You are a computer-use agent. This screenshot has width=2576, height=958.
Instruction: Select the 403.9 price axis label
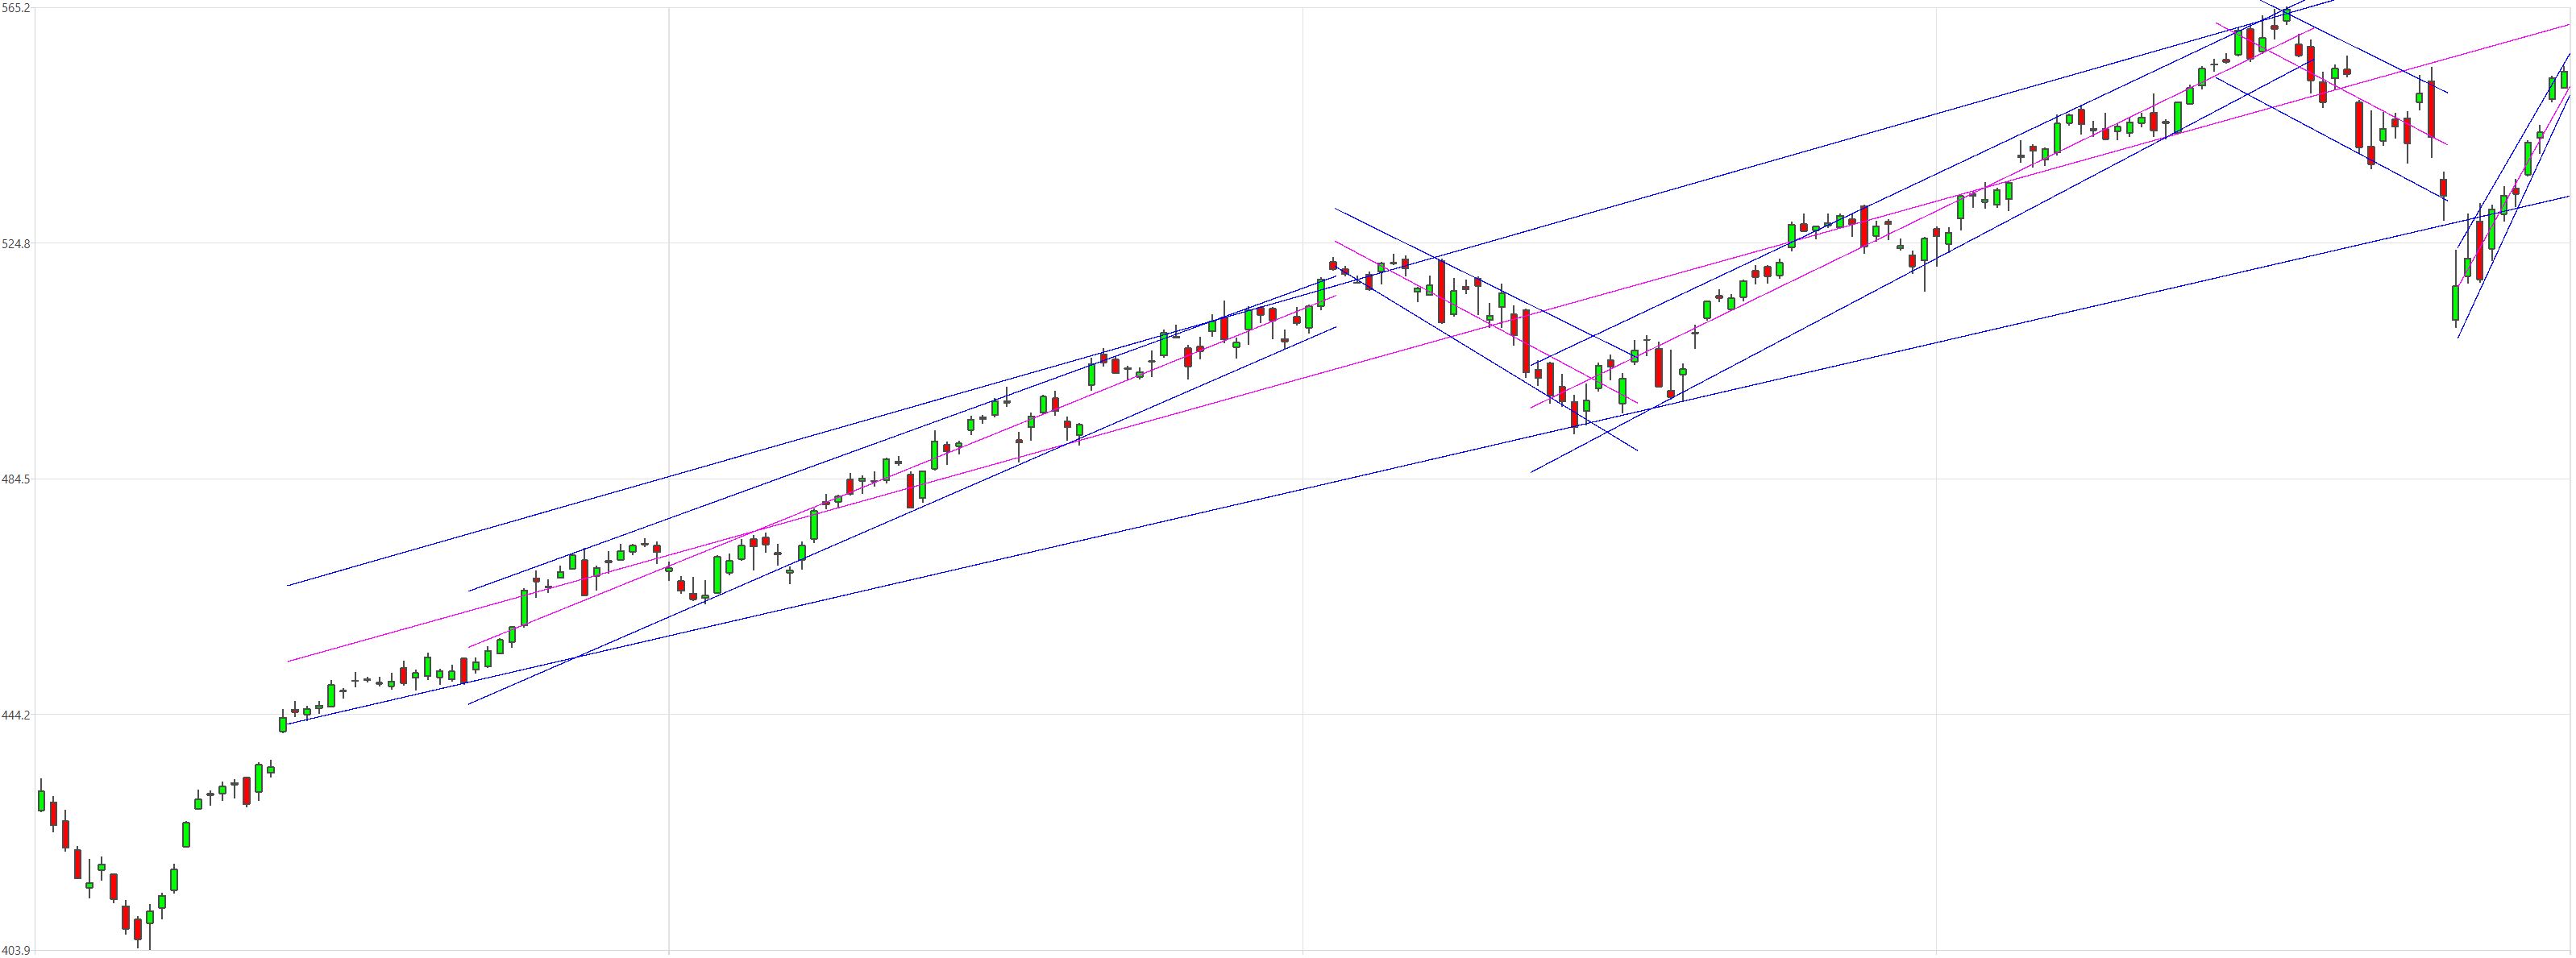(16, 950)
